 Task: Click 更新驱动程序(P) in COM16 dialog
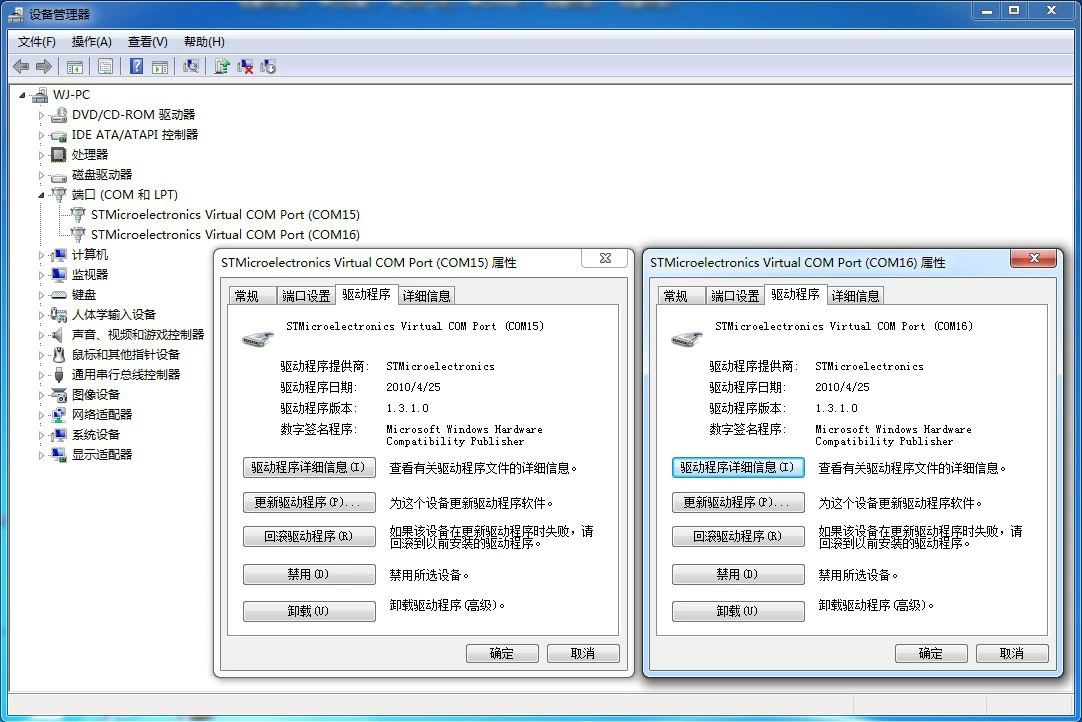[738, 502]
